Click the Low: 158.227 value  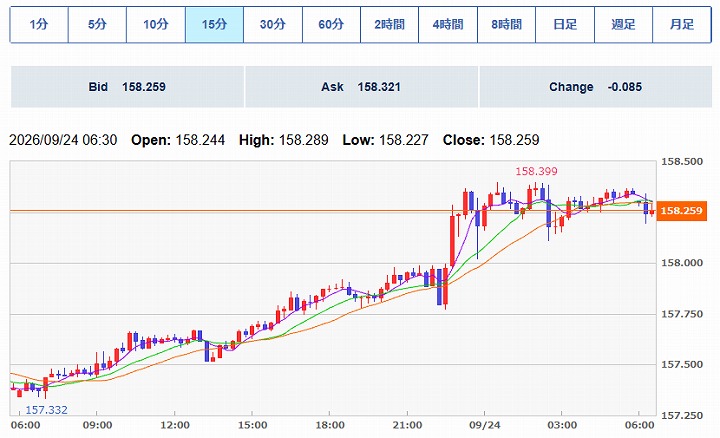click(x=386, y=140)
